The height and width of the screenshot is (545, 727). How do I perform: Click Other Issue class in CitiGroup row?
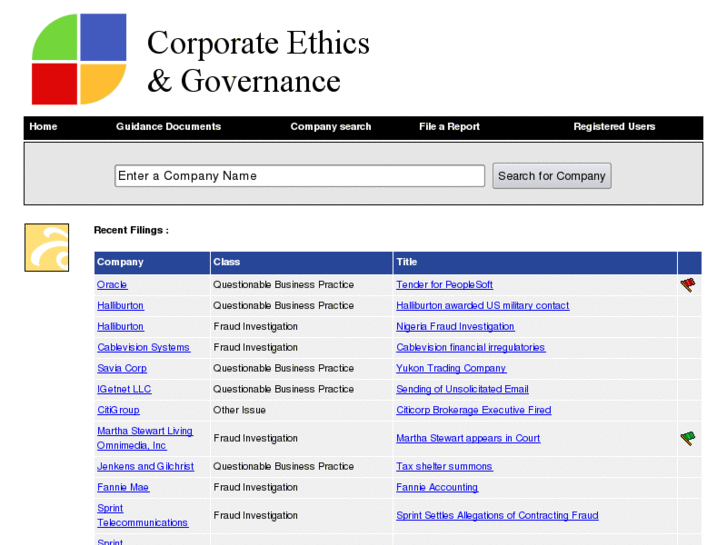[x=239, y=410]
